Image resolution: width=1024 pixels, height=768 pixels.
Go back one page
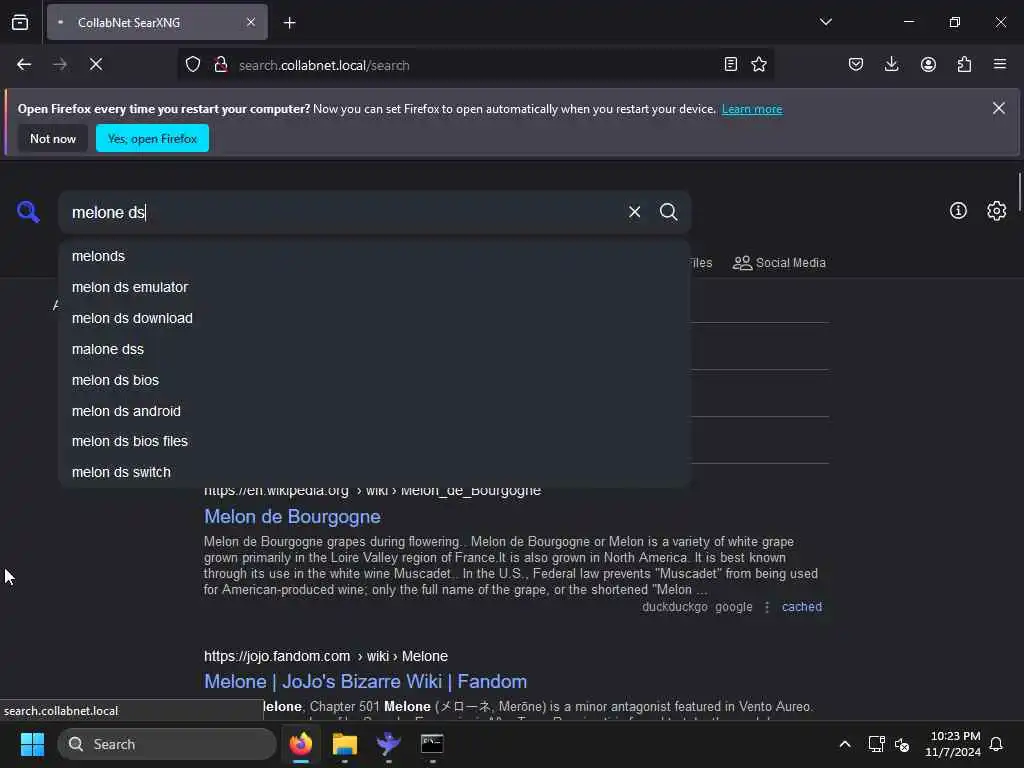24,65
